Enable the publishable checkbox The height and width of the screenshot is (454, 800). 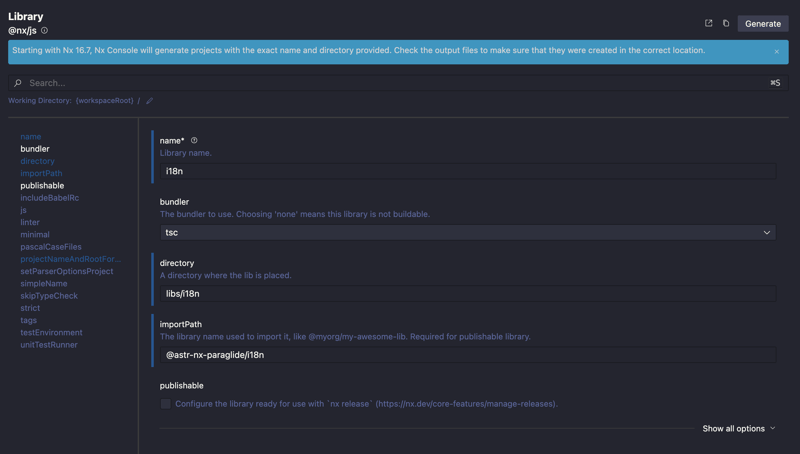[x=166, y=404]
